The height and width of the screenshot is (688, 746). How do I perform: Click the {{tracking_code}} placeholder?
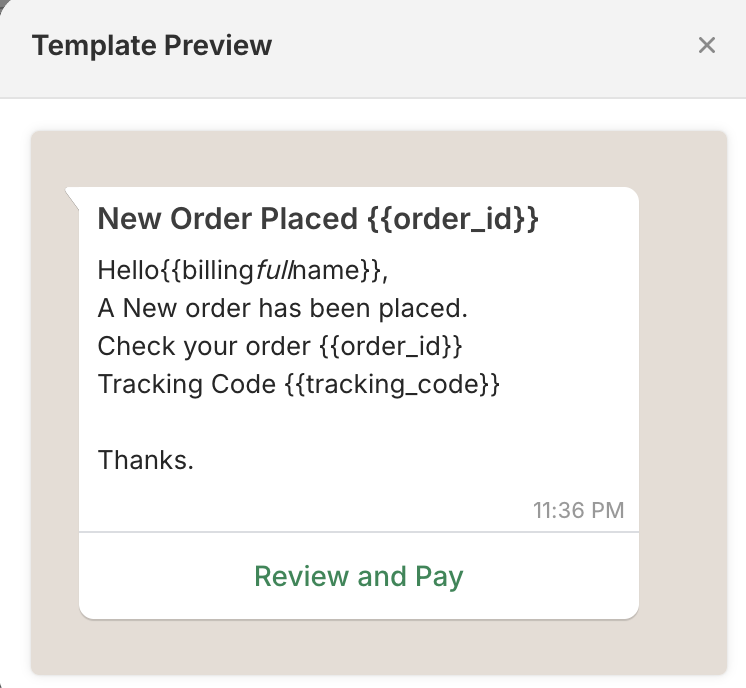click(x=392, y=384)
